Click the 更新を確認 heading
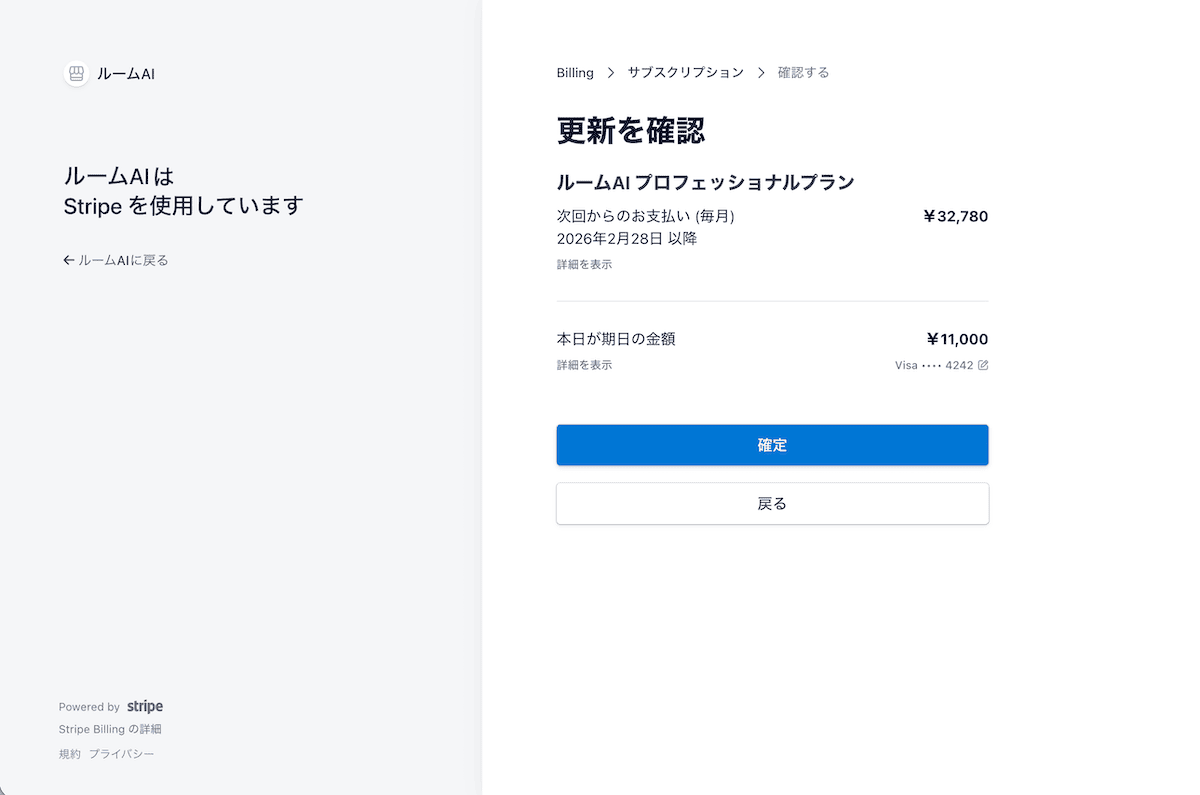This screenshot has width=1200, height=795. [x=631, y=130]
